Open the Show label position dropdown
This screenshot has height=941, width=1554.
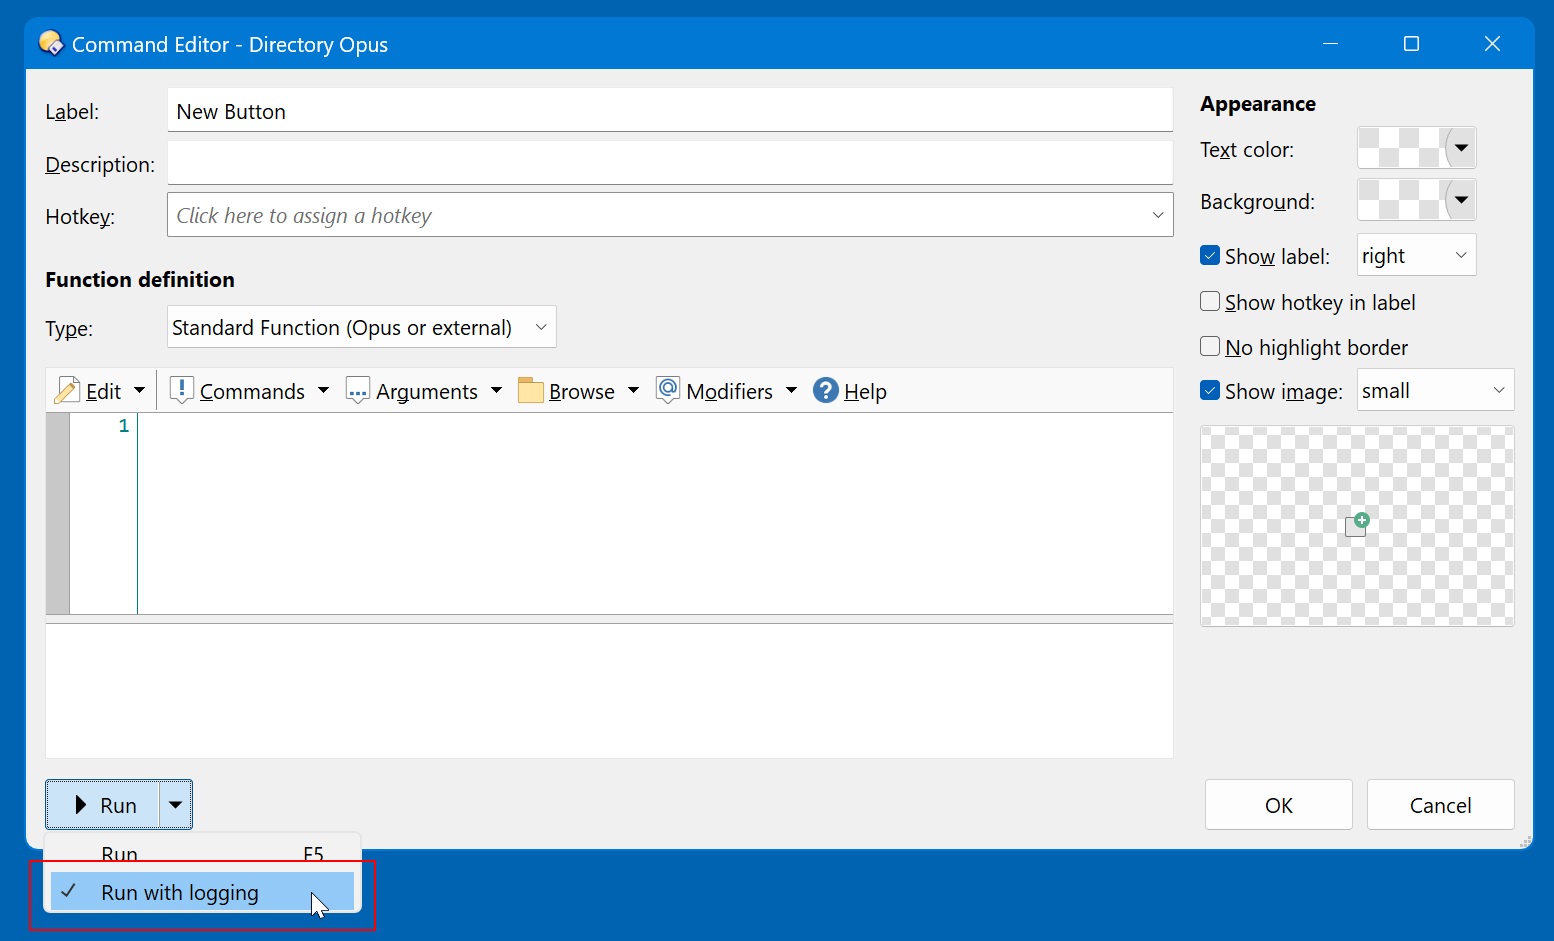[x=1416, y=255]
